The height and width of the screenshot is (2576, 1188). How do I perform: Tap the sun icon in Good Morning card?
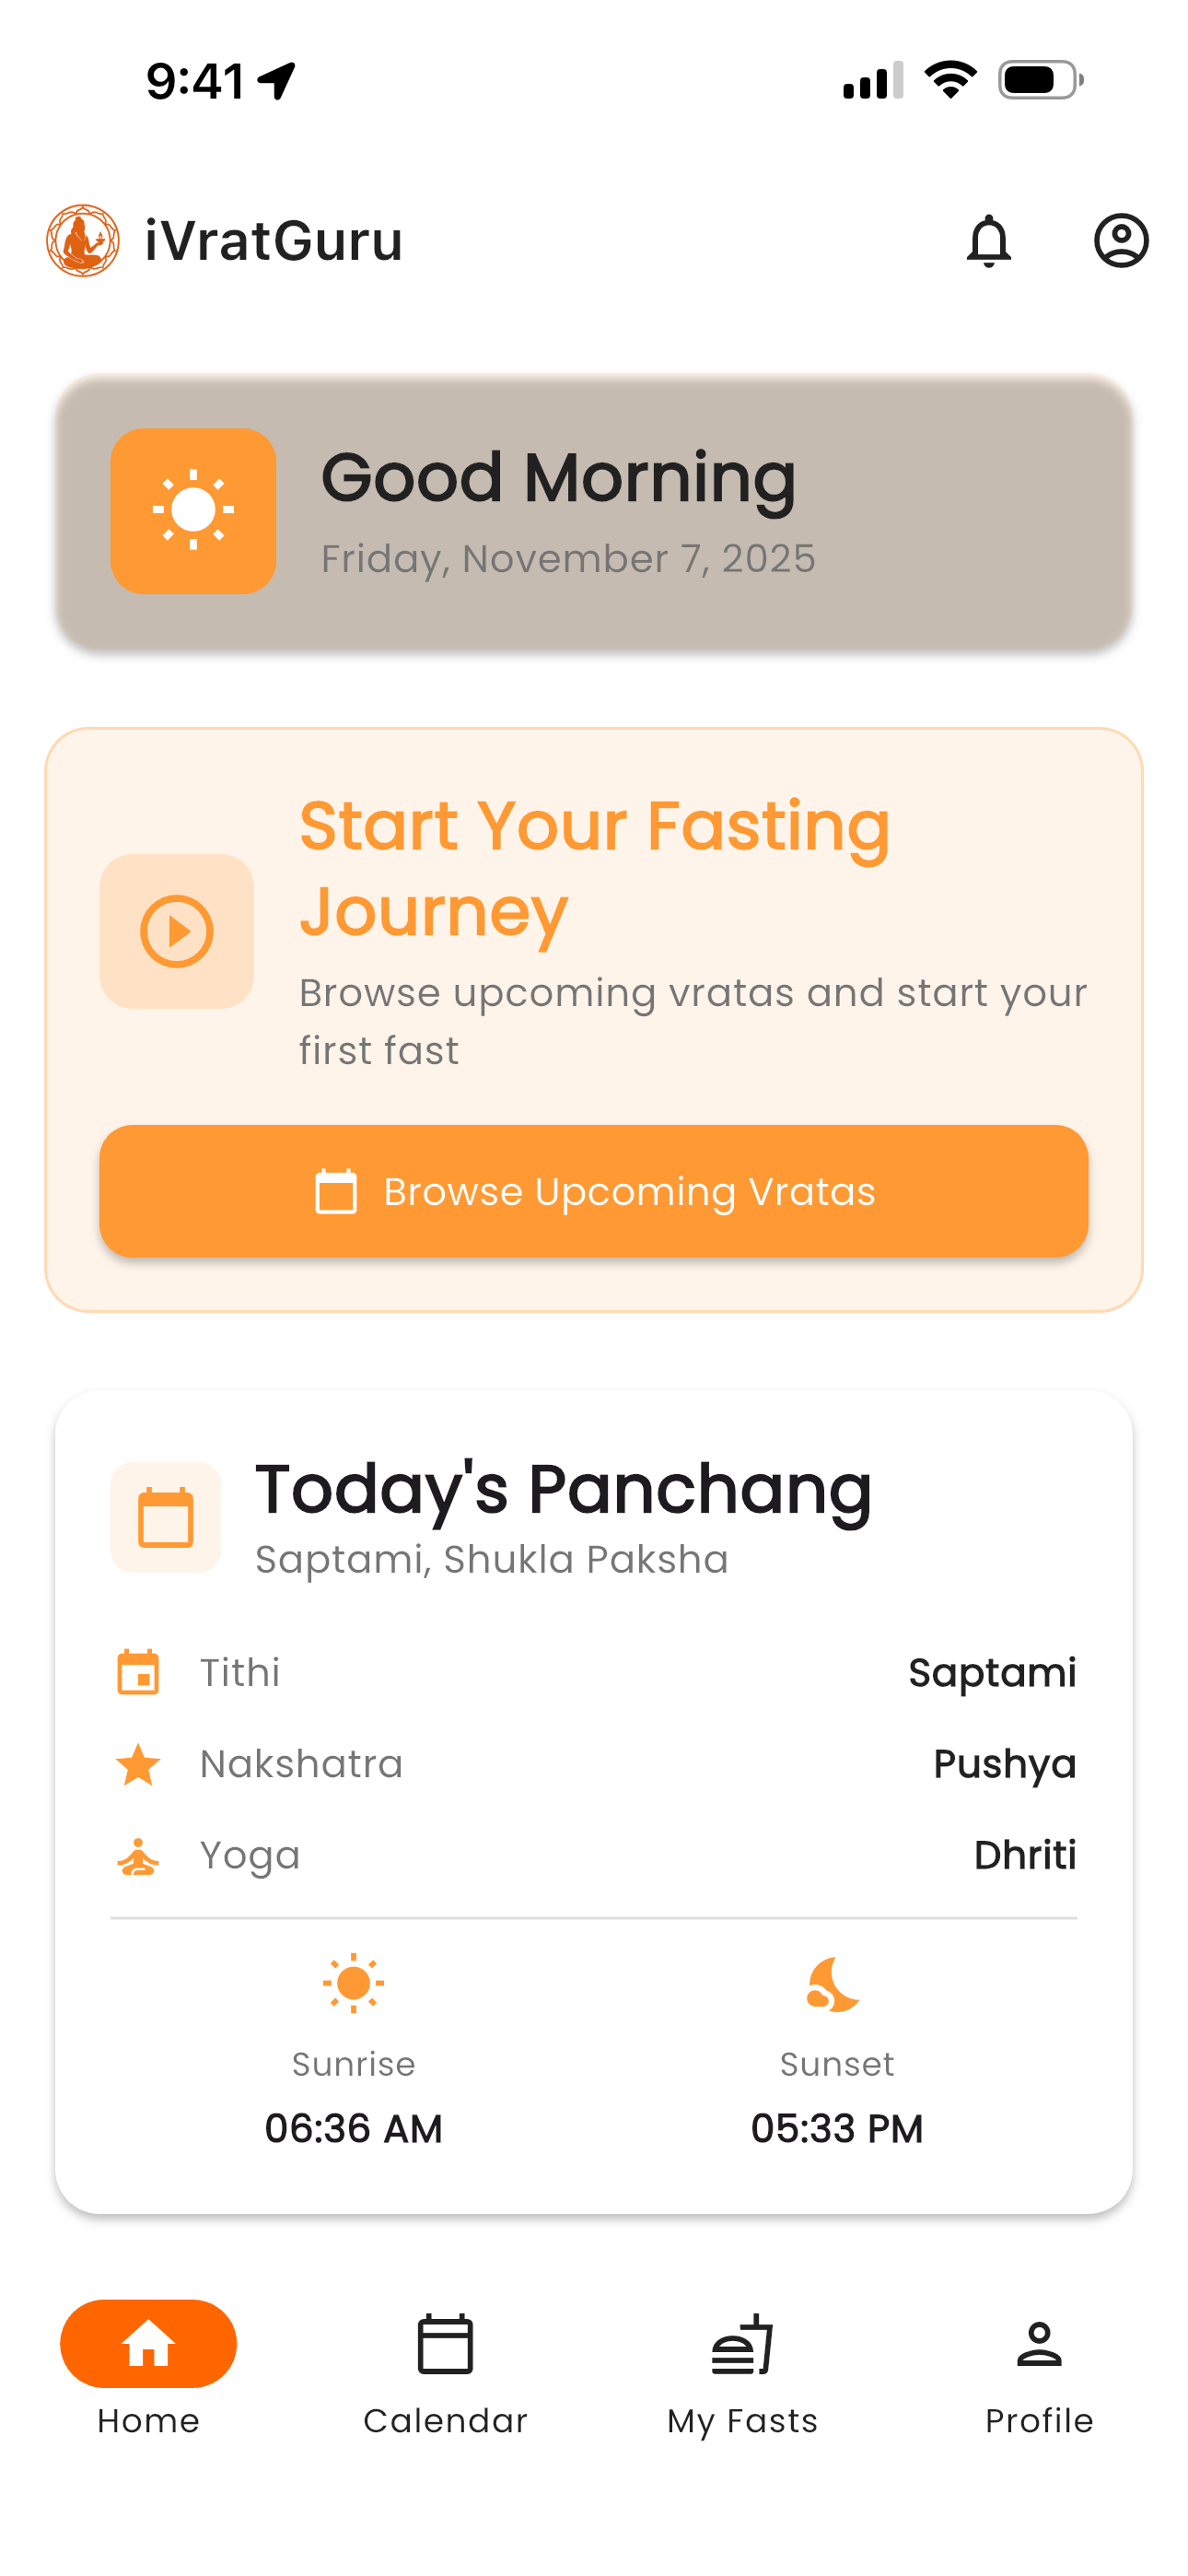193,511
